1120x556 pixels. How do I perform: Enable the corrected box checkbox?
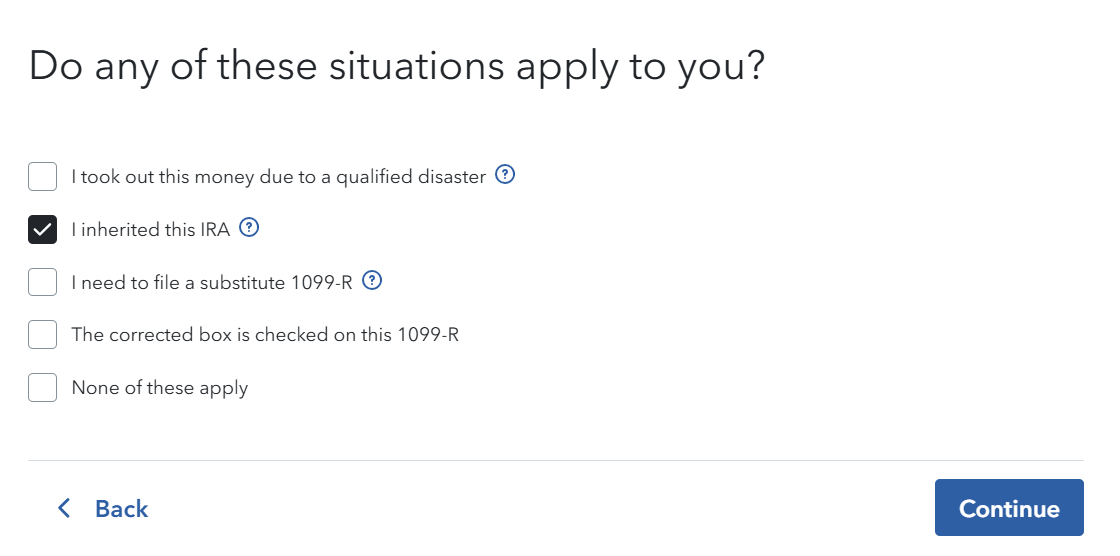(42, 334)
